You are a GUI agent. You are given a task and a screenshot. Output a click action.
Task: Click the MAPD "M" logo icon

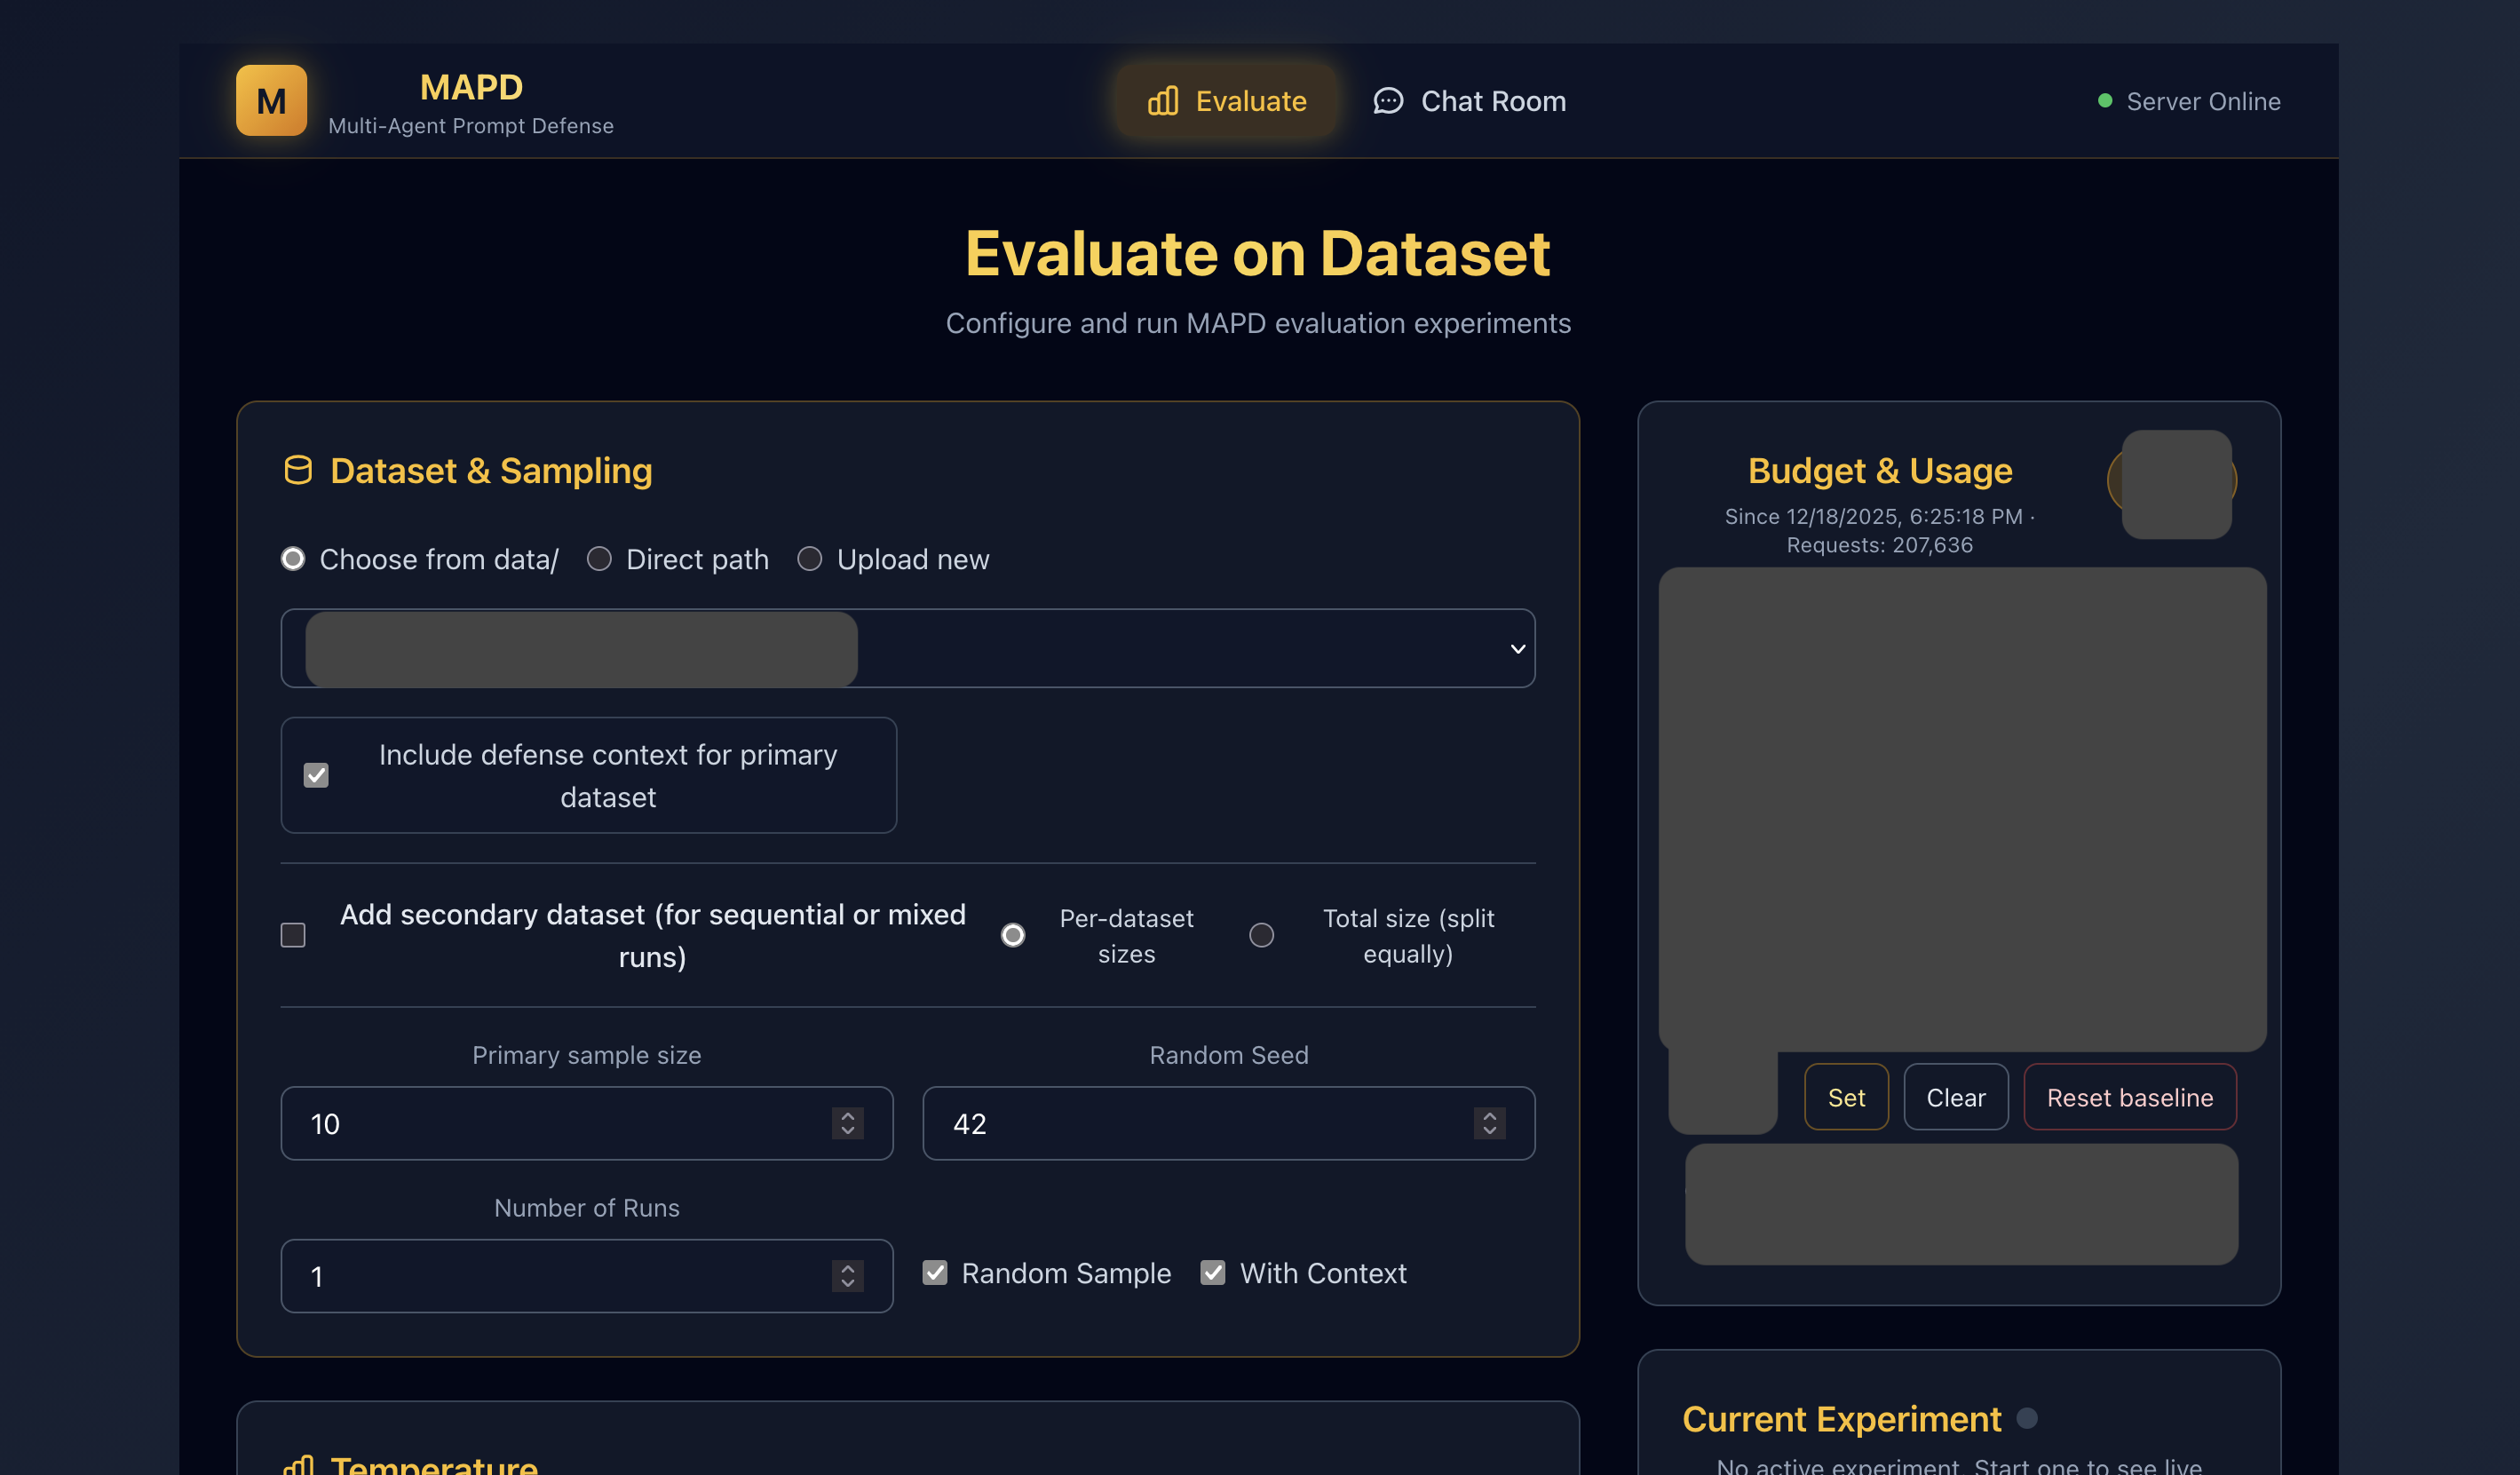(271, 100)
